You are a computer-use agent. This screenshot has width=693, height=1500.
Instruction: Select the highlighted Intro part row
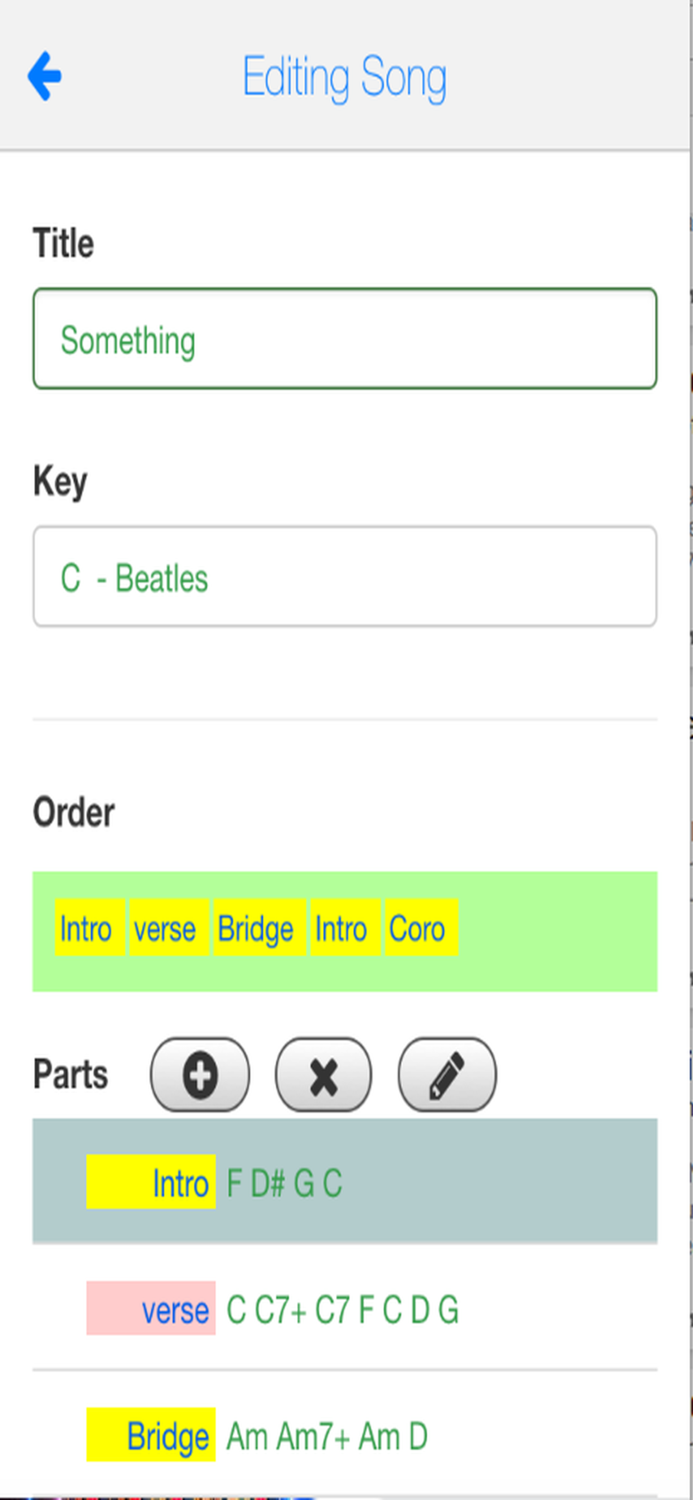click(345, 1181)
